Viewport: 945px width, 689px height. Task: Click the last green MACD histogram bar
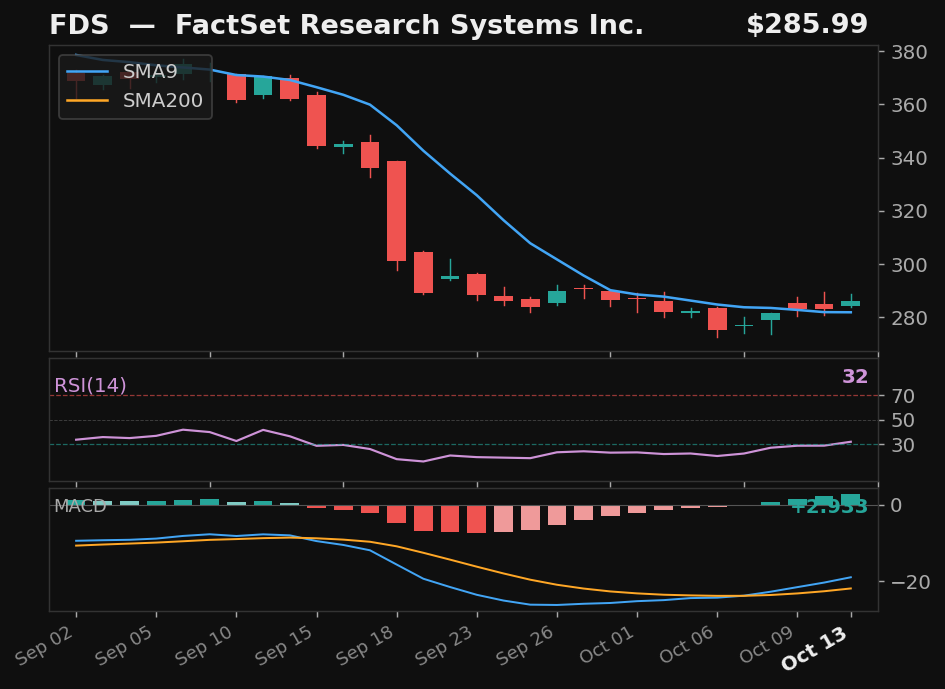(850, 500)
